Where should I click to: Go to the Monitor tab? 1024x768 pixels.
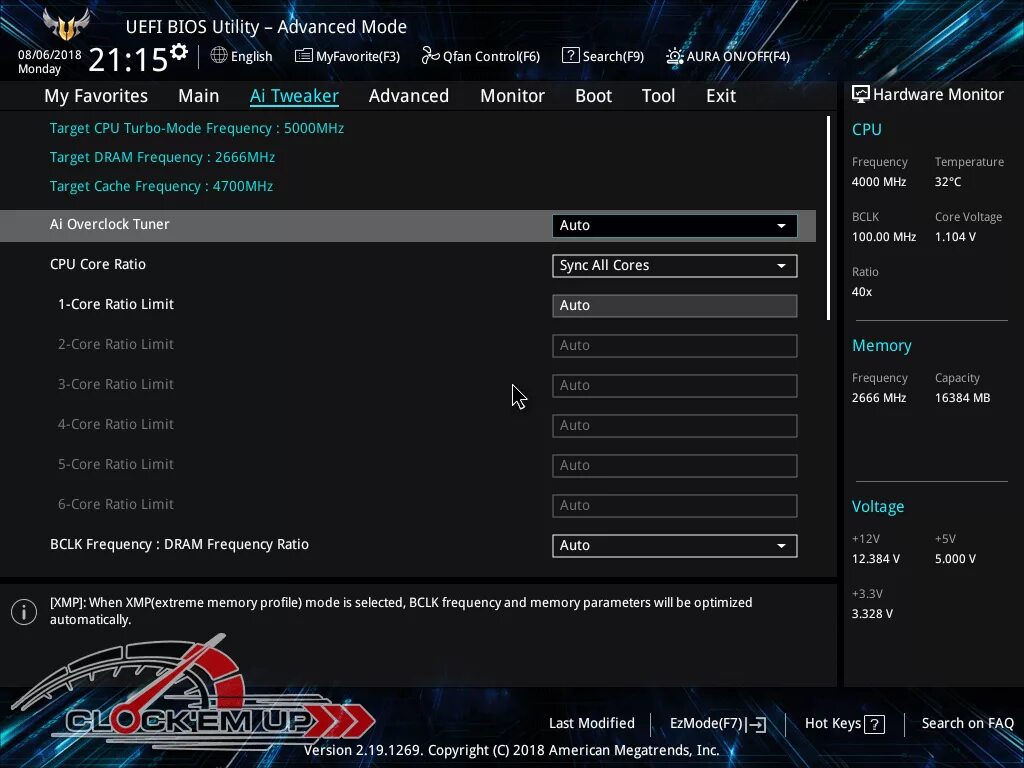[512, 96]
